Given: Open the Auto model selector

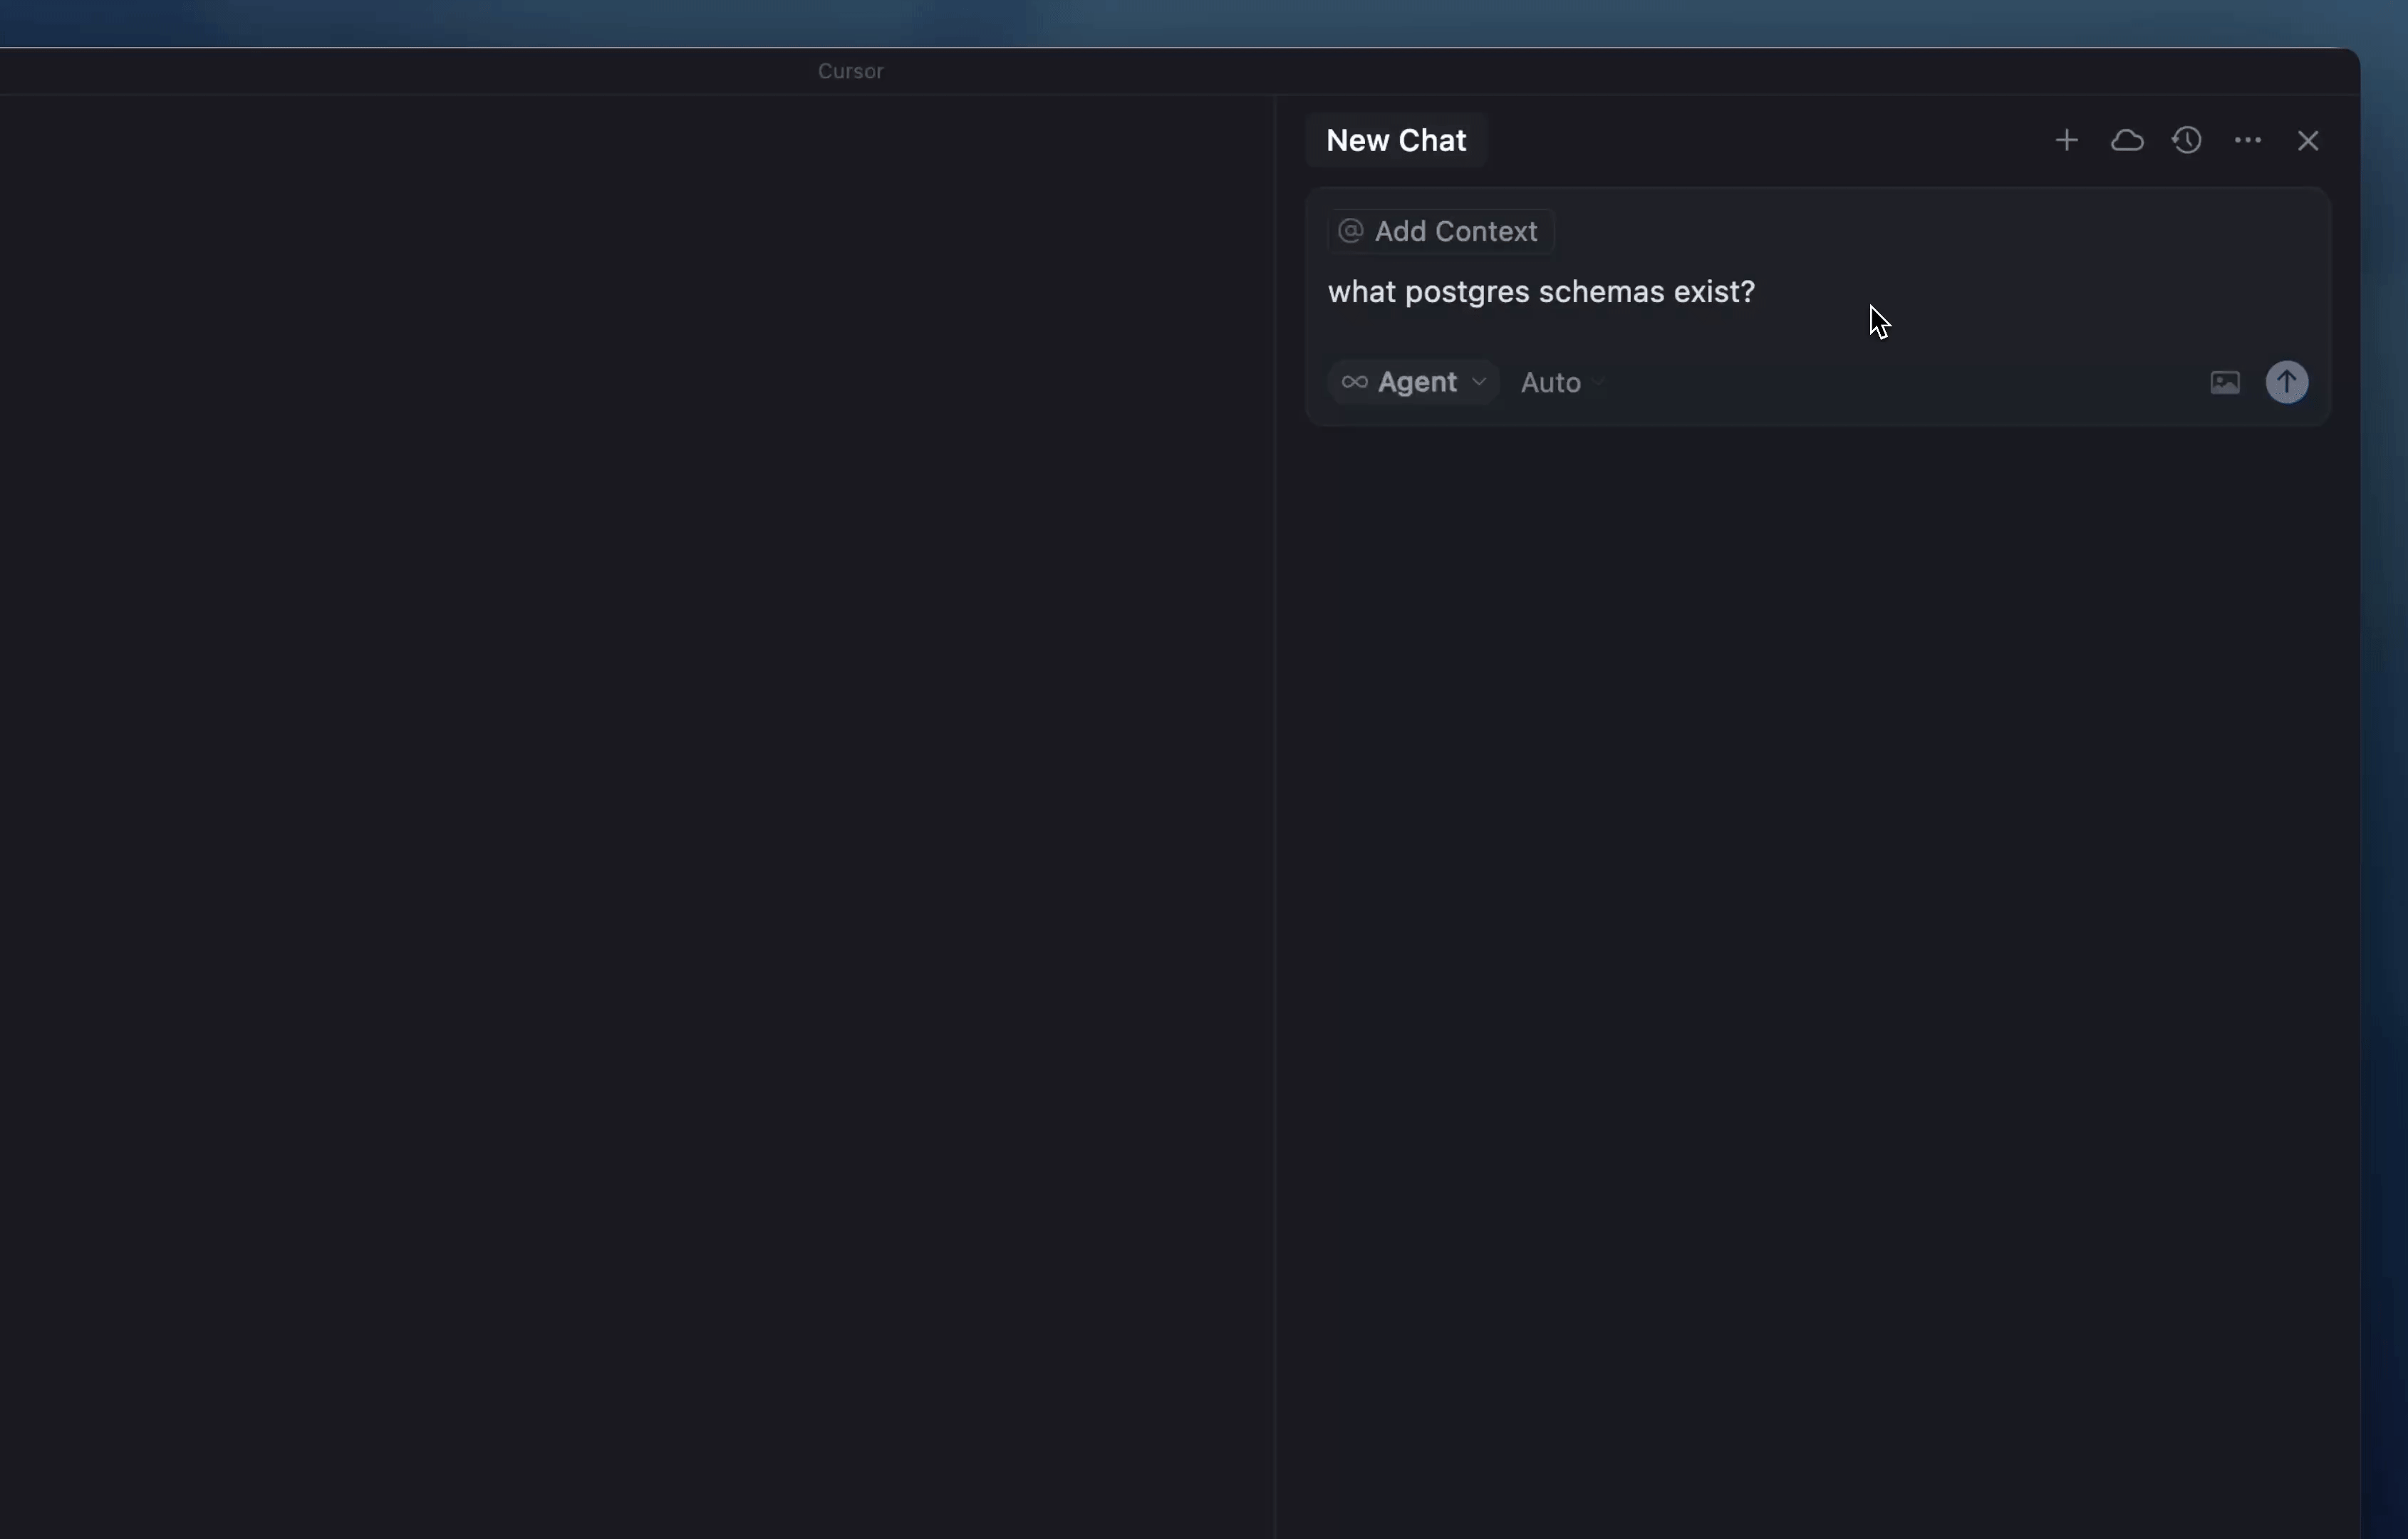Looking at the screenshot, I should pos(1550,382).
